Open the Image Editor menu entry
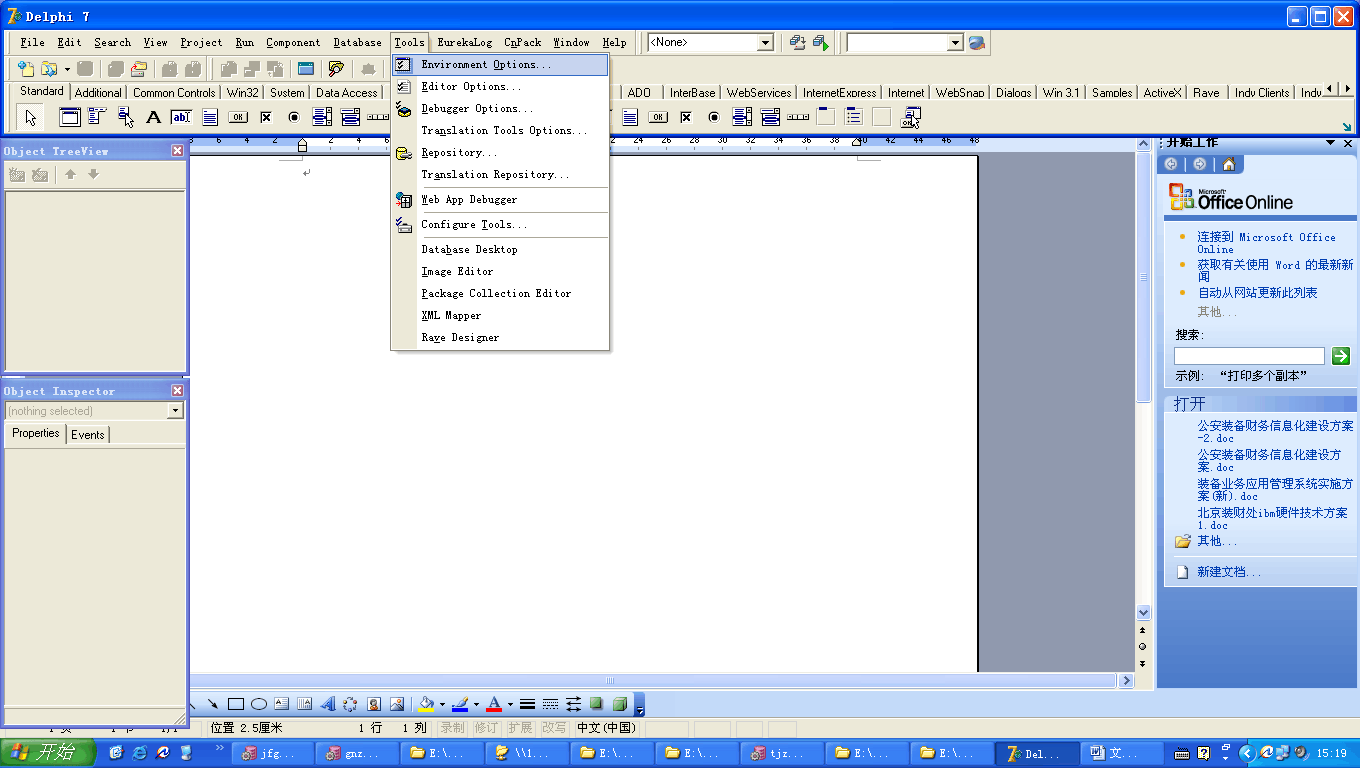 pos(457,272)
